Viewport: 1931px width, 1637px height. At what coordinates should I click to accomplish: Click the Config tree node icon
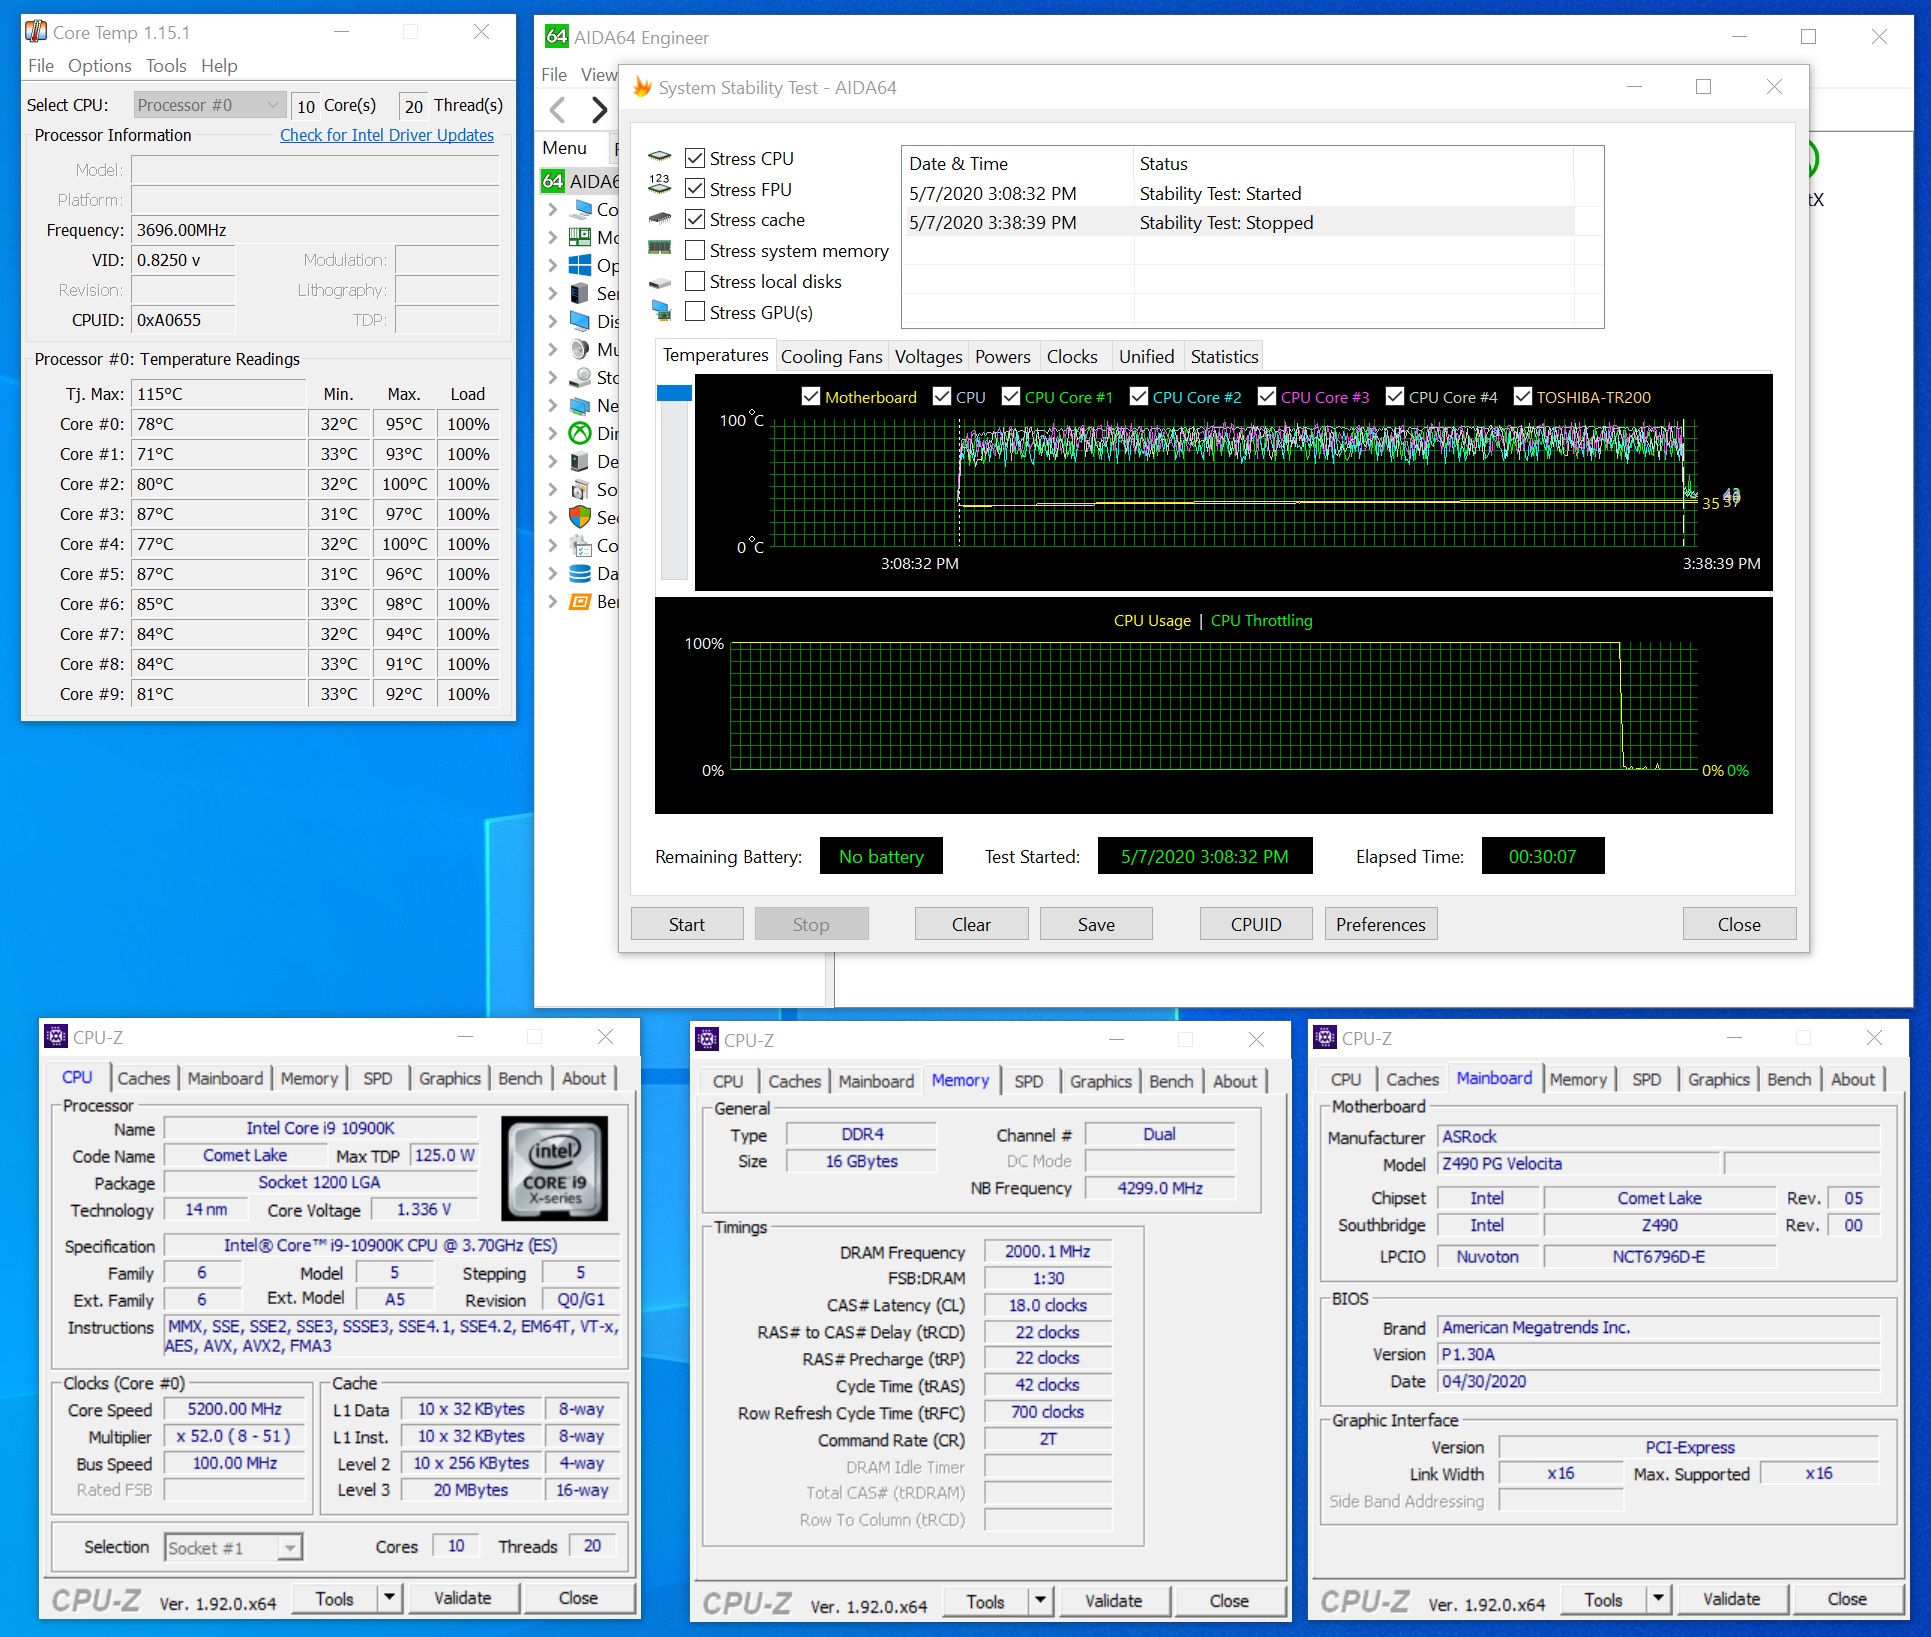pos(580,545)
